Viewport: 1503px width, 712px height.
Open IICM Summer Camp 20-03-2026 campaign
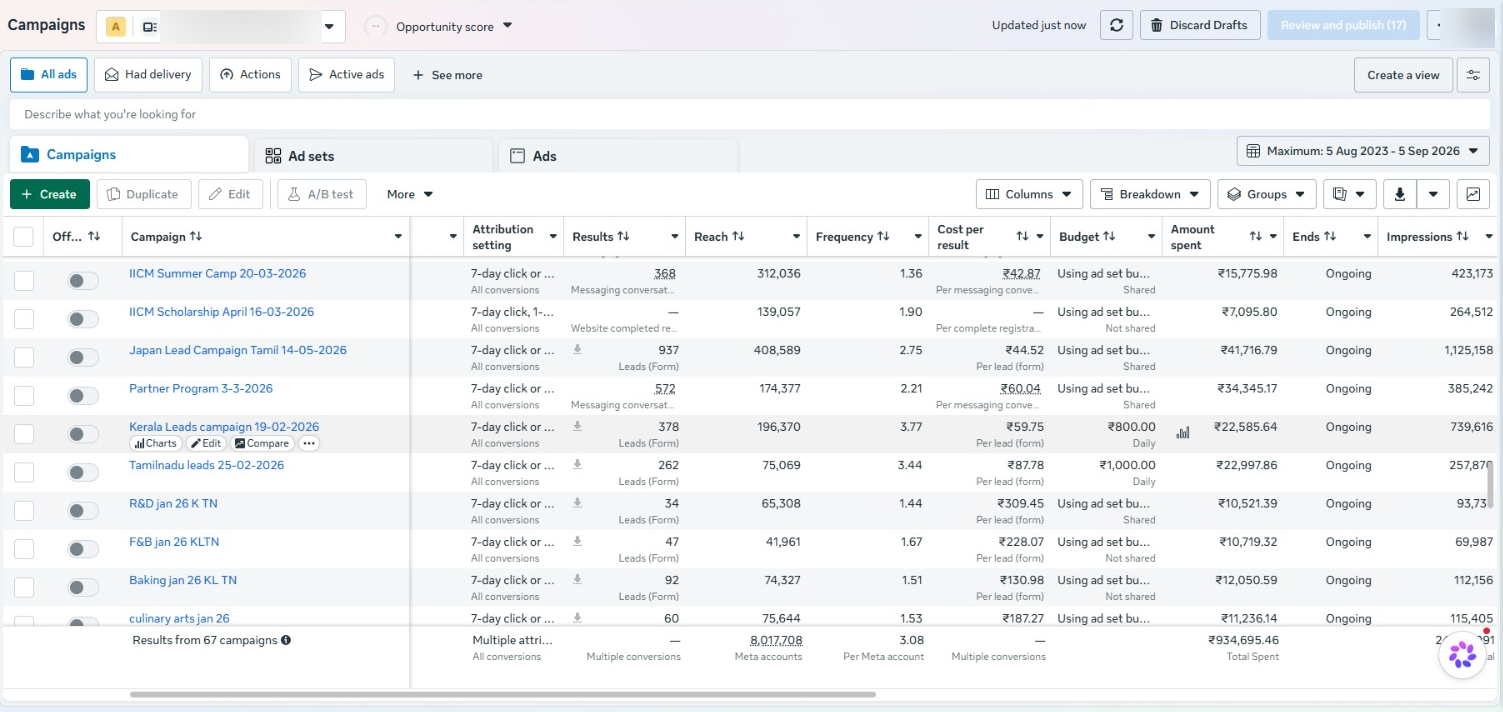[217, 273]
